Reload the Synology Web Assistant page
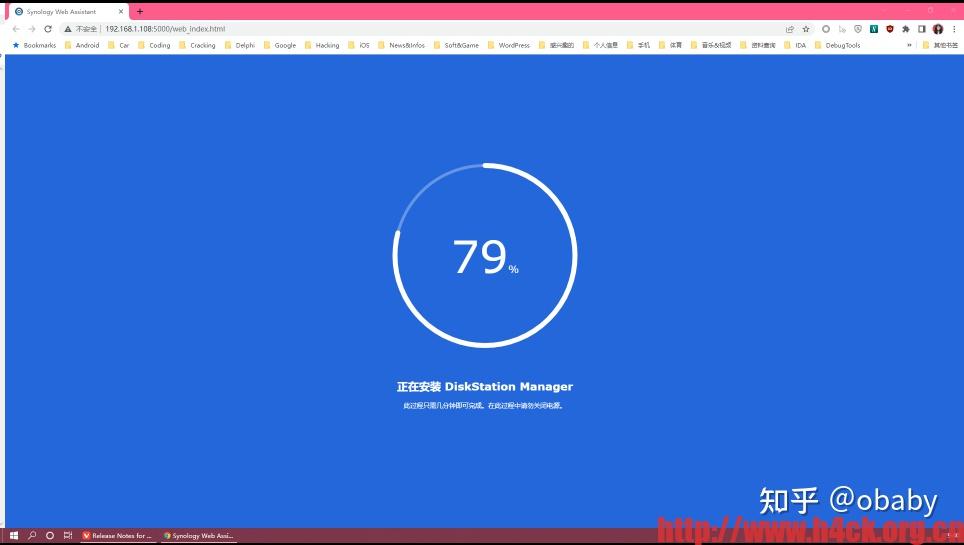The image size is (964, 545). click(x=48, y=29)
